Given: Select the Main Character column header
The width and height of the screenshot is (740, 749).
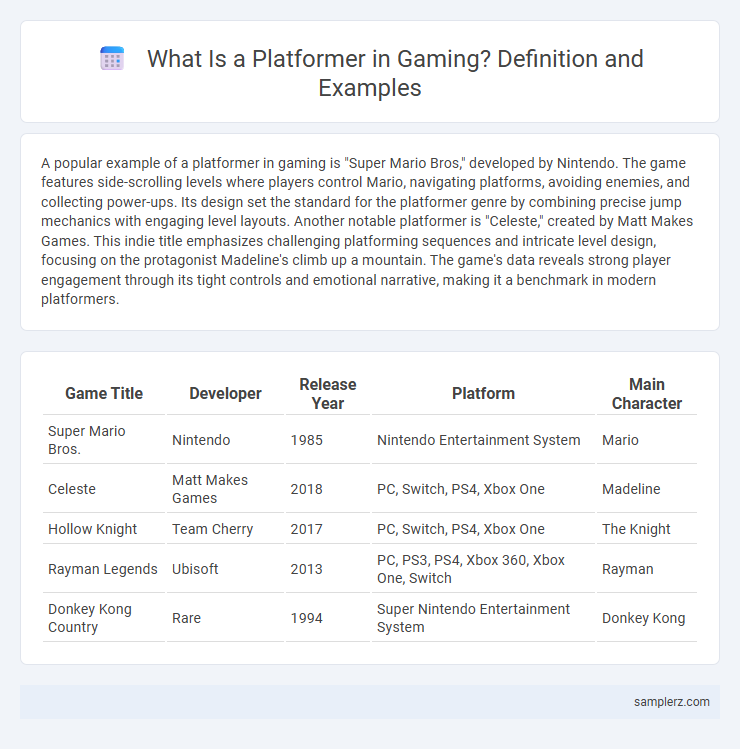Looking at the screenshot, I should [647, 394].
